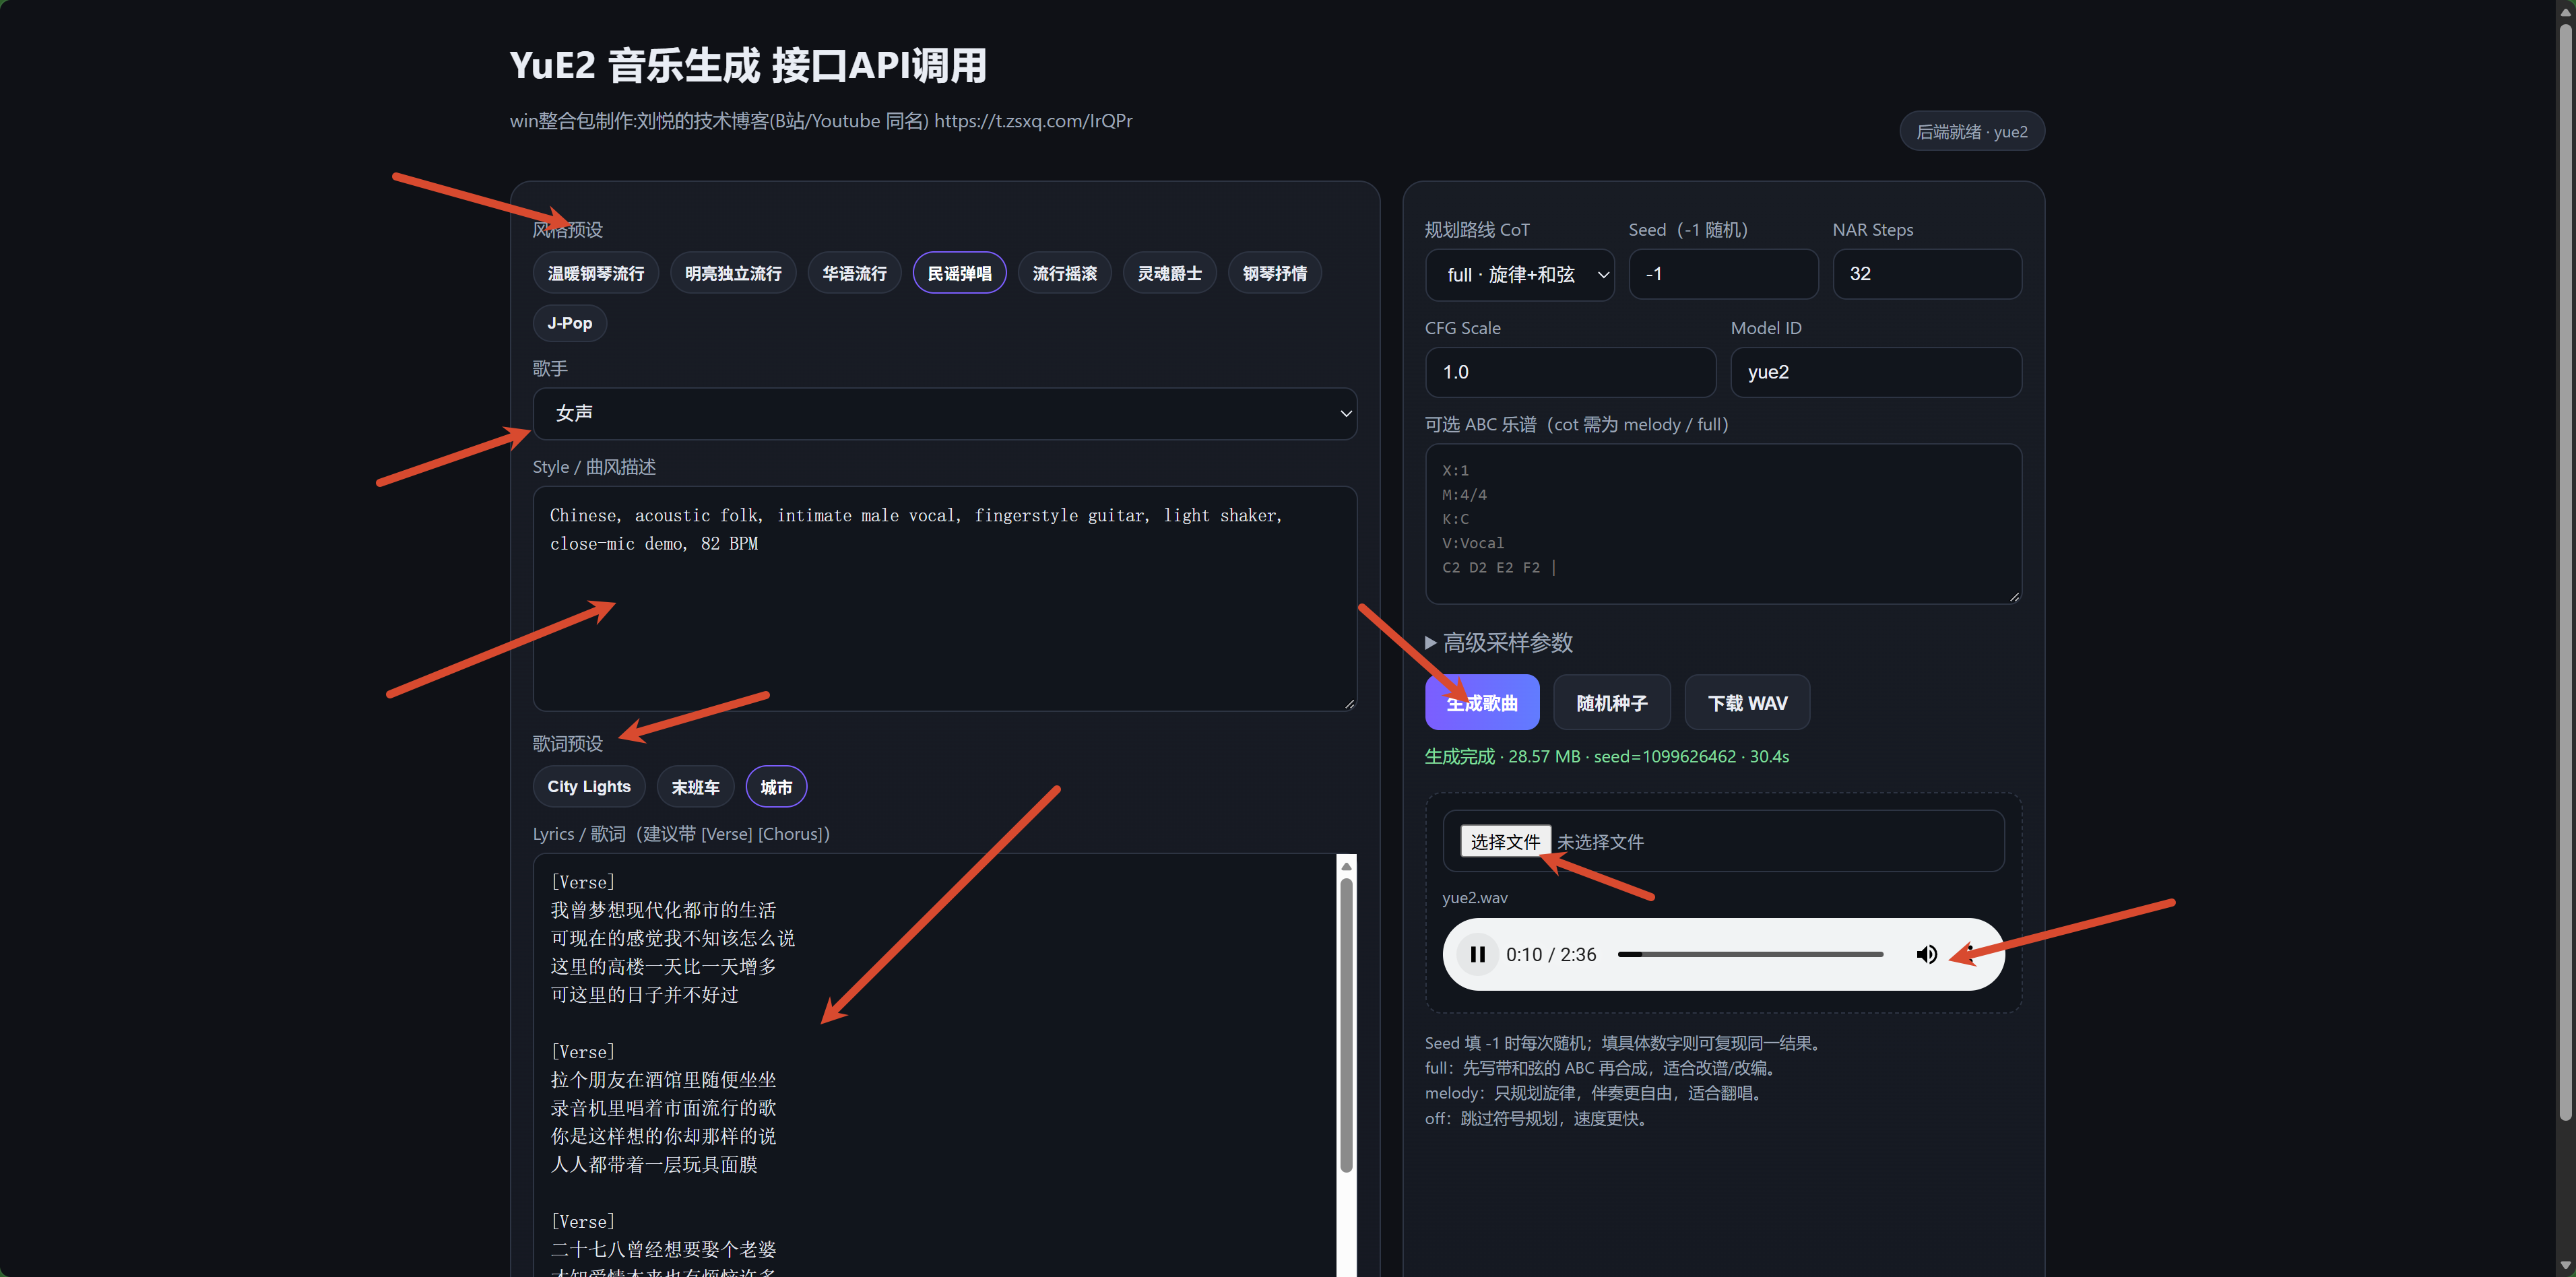
Task: Click the YuE2 音乐生成 page title
Action: pyautogui.click(x=748, y=66)
